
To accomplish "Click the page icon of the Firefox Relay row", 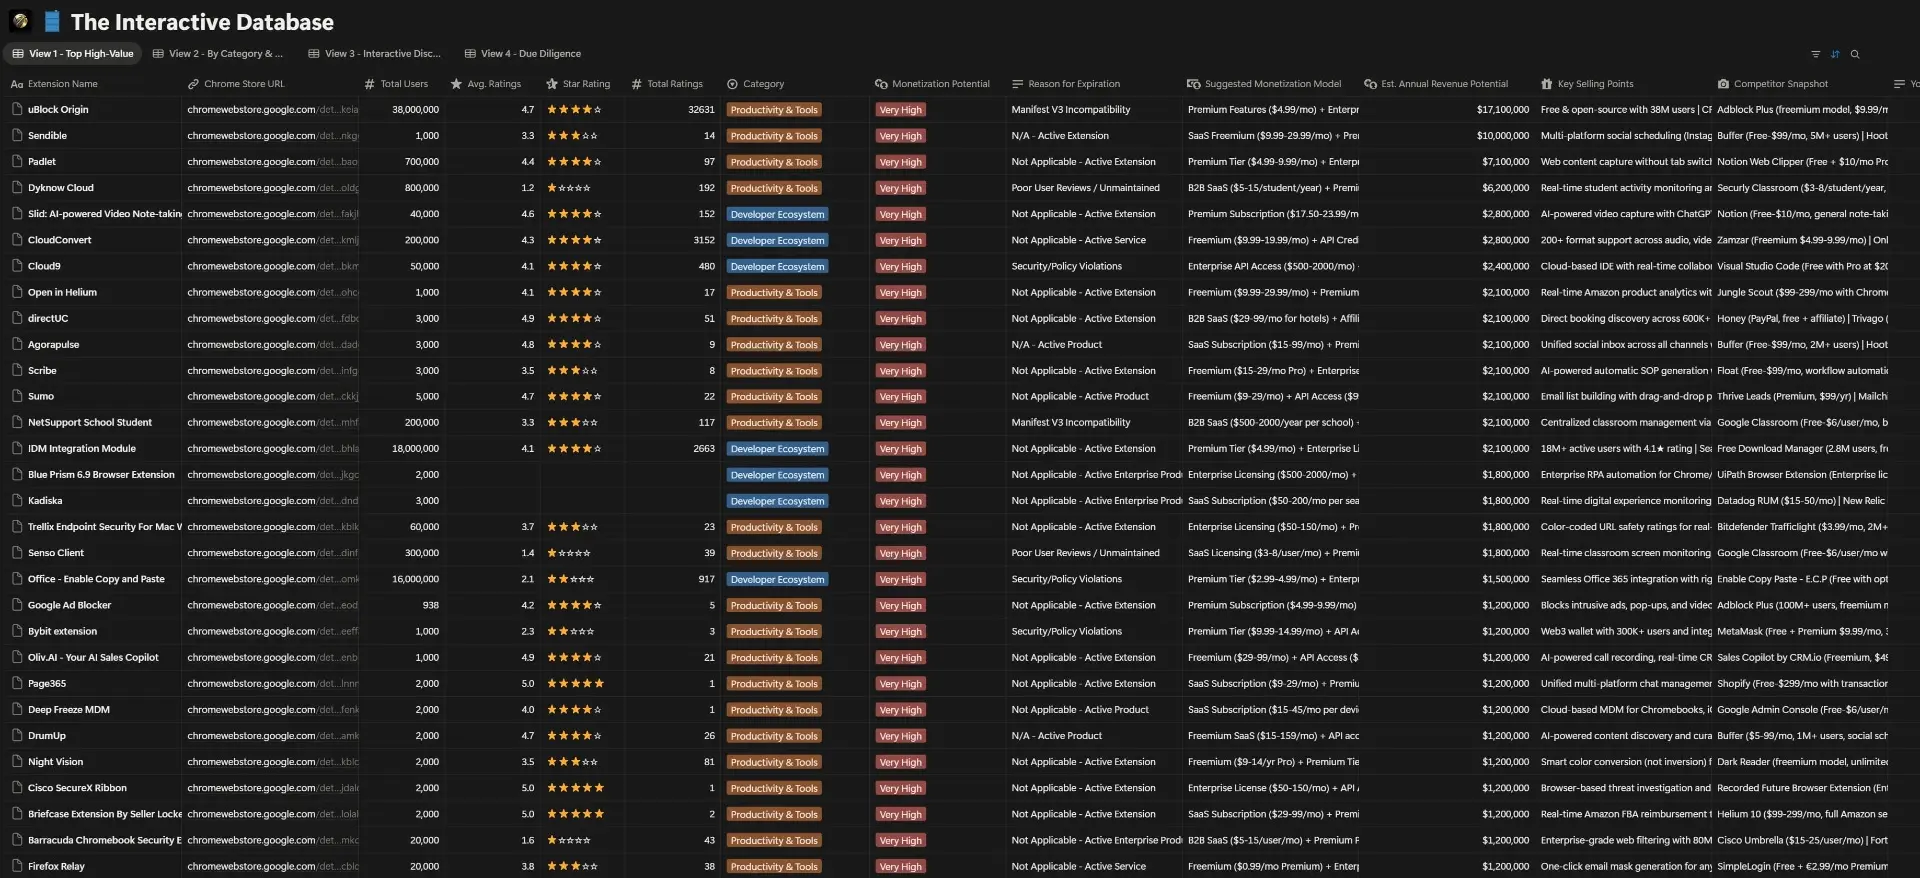I will point(17,866).
